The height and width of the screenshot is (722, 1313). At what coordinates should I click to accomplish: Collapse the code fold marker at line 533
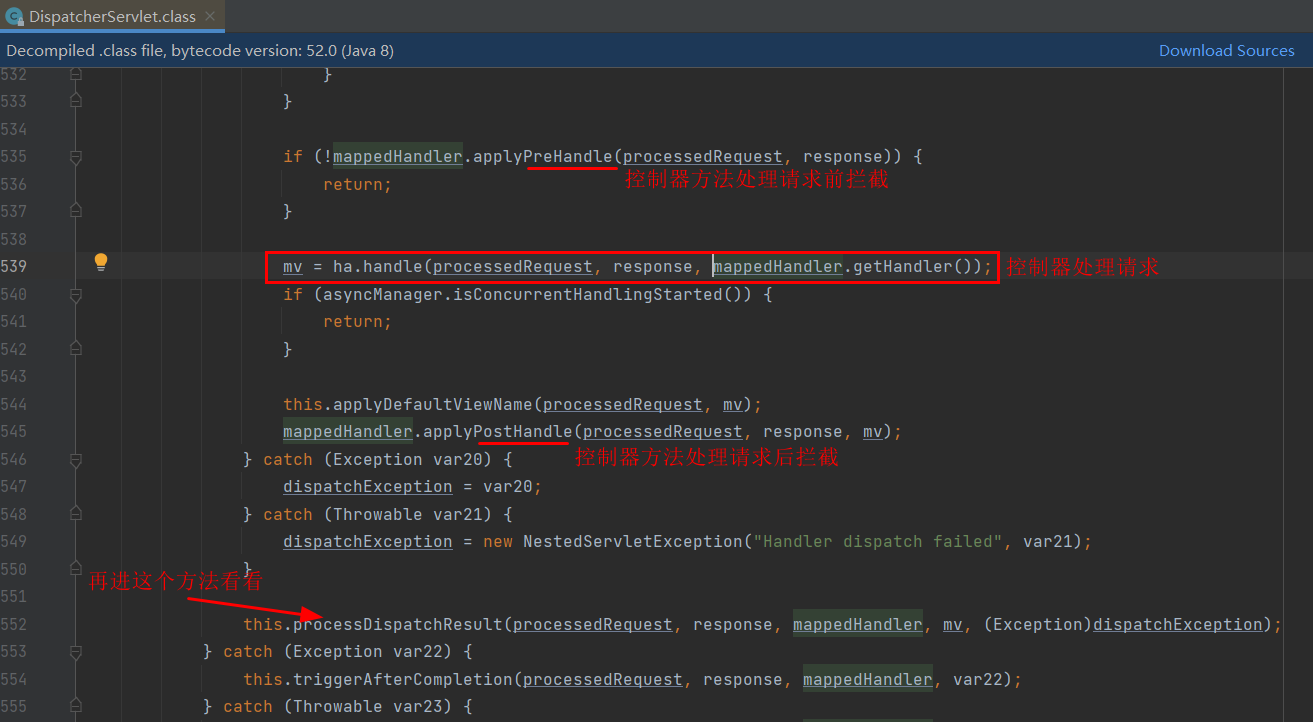click(x=76, y=101)
